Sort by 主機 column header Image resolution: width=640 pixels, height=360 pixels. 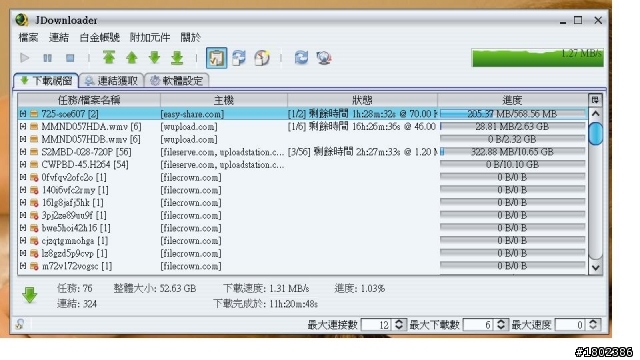224,100
